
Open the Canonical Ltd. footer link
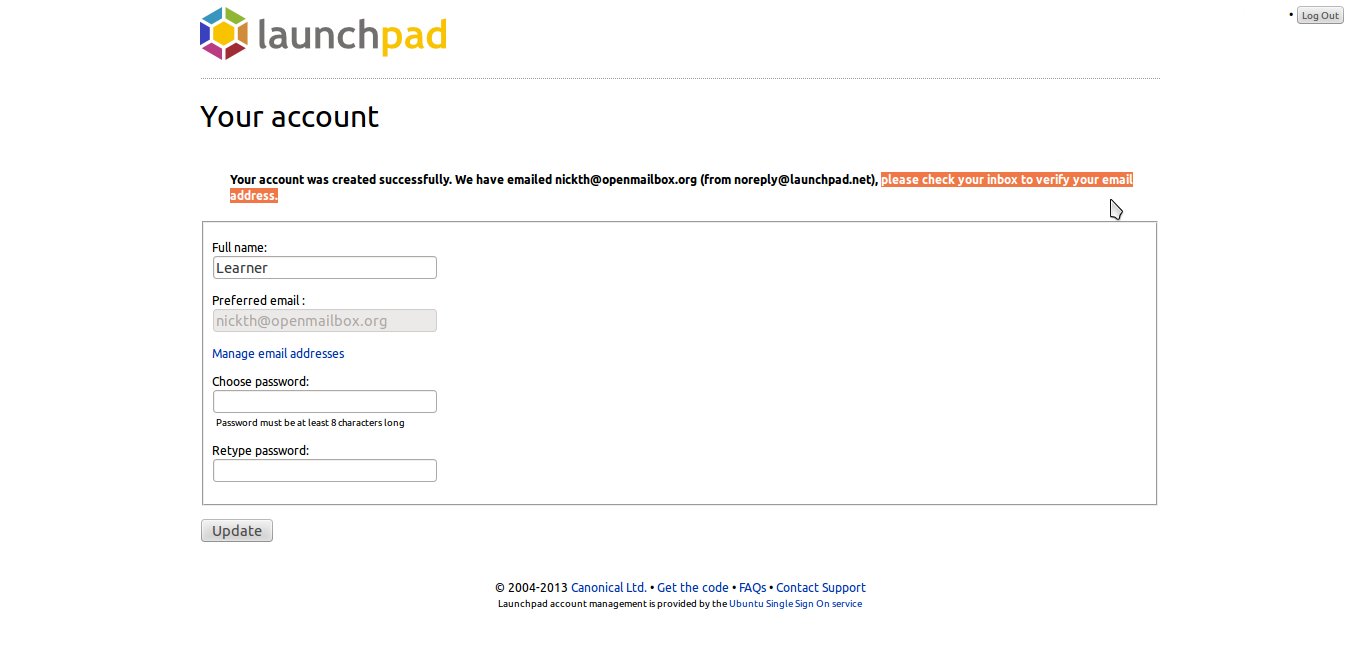608,588
